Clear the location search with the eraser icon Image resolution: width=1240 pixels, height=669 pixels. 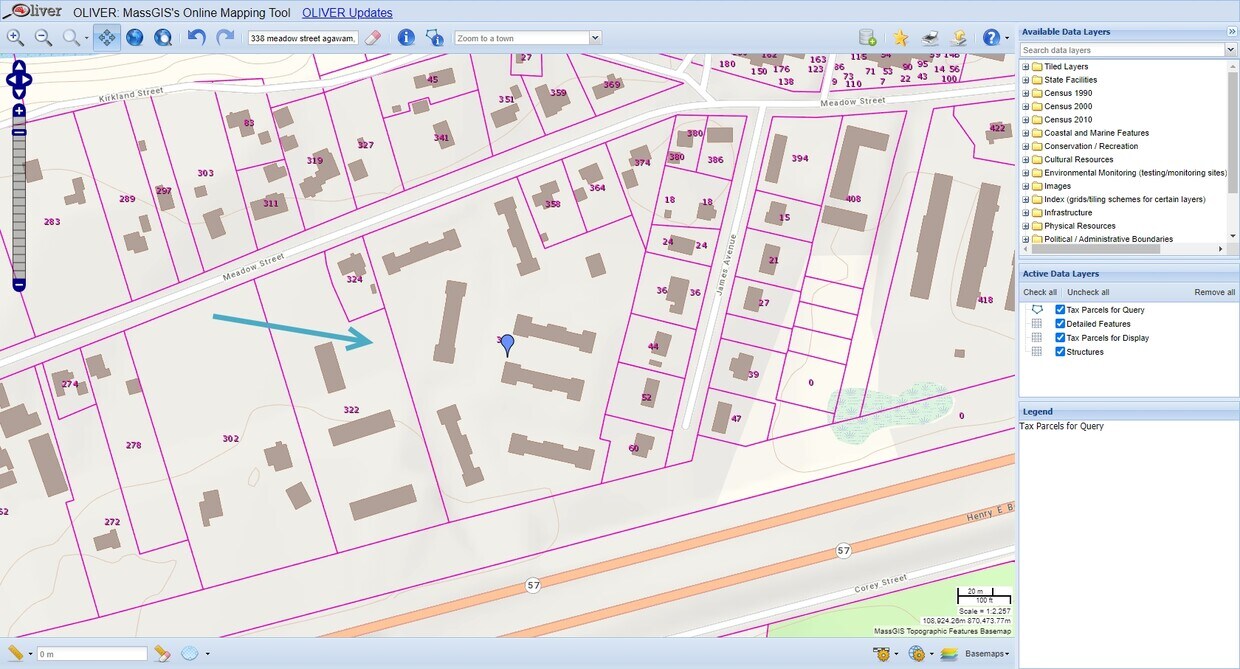pyautogui.click(x=373, y=38)
